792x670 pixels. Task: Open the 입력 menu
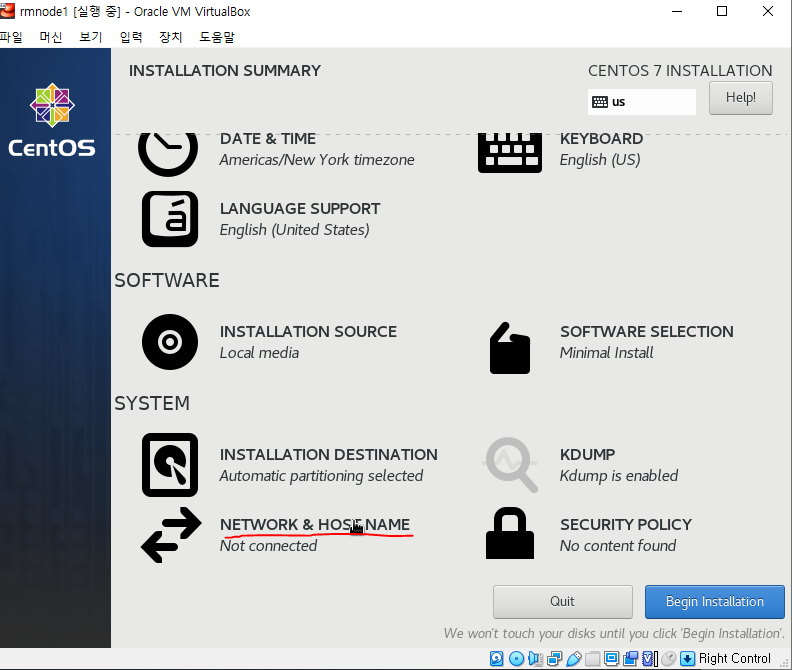tap(131, 37)
